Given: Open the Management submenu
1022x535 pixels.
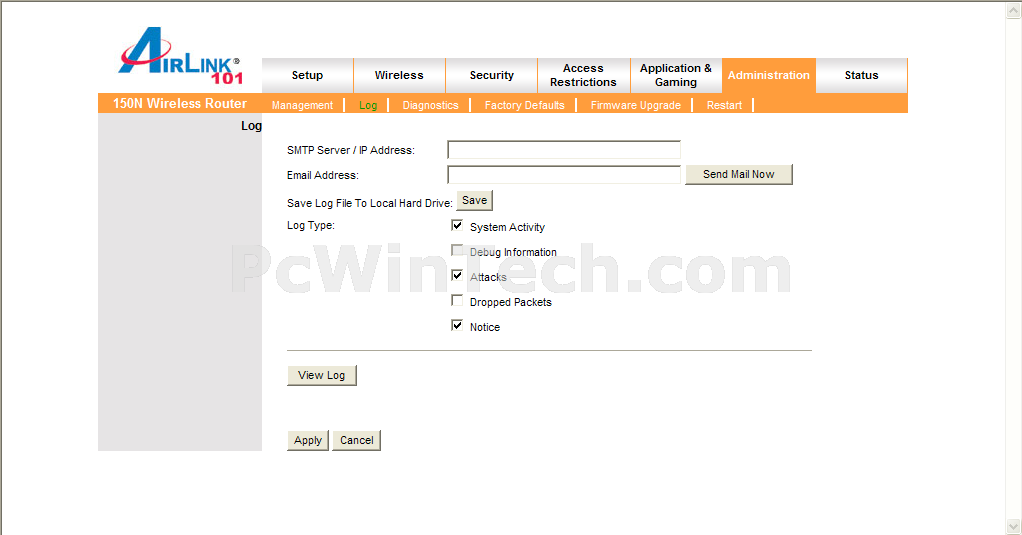Looking at the screenshot, I should (302, 105).
